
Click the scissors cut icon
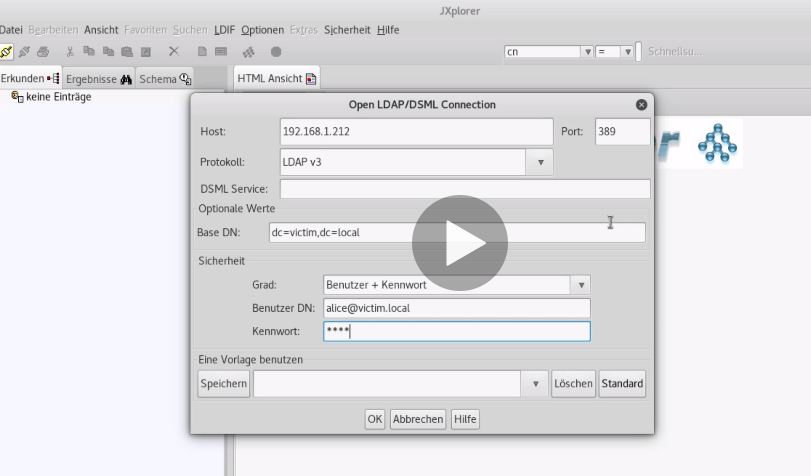click(71, 51)
